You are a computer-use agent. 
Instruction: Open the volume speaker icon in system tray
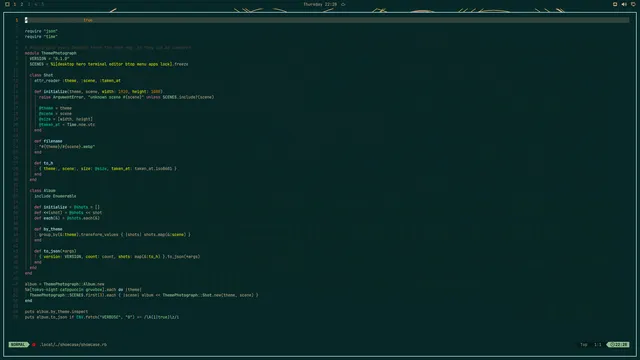[x=624, y=4]
